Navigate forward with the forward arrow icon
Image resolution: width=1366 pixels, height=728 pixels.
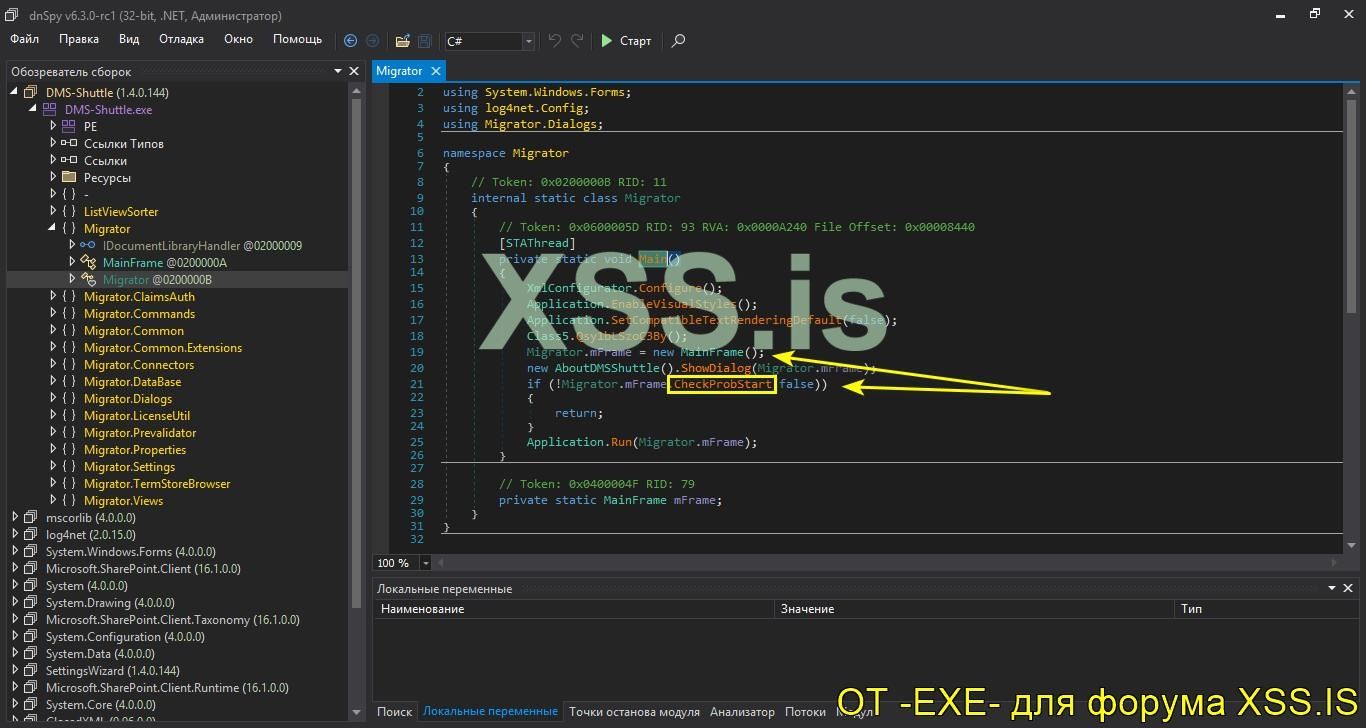tap(372, 41)
